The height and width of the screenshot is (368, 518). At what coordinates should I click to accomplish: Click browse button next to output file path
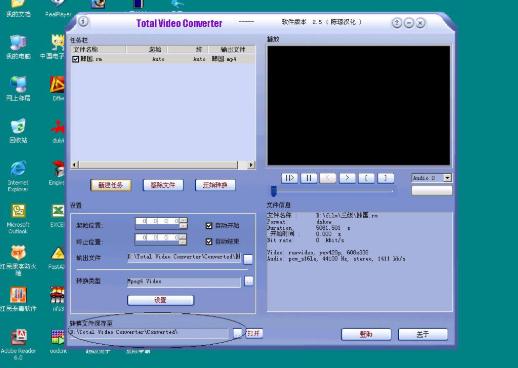(x=248, y=259)
